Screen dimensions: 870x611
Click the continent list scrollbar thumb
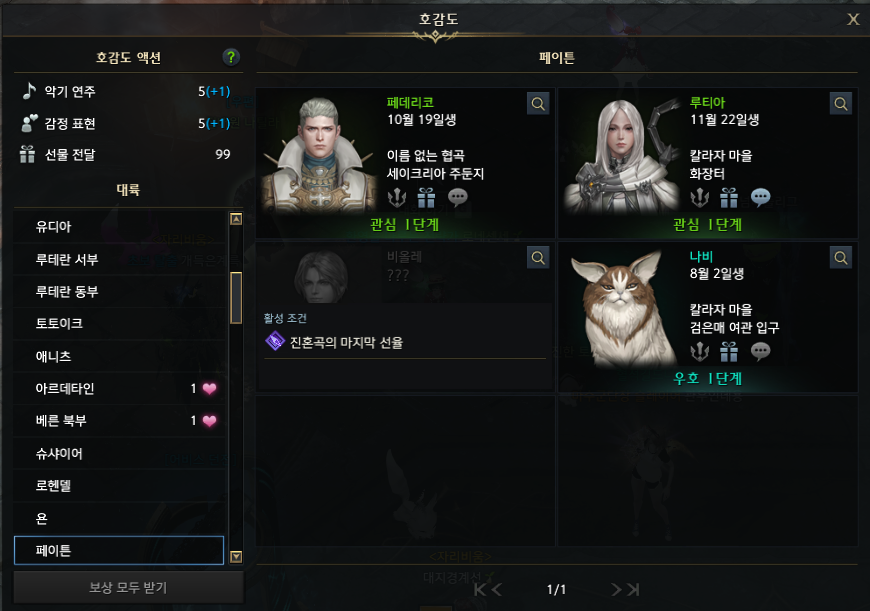[x=236, y=297]
